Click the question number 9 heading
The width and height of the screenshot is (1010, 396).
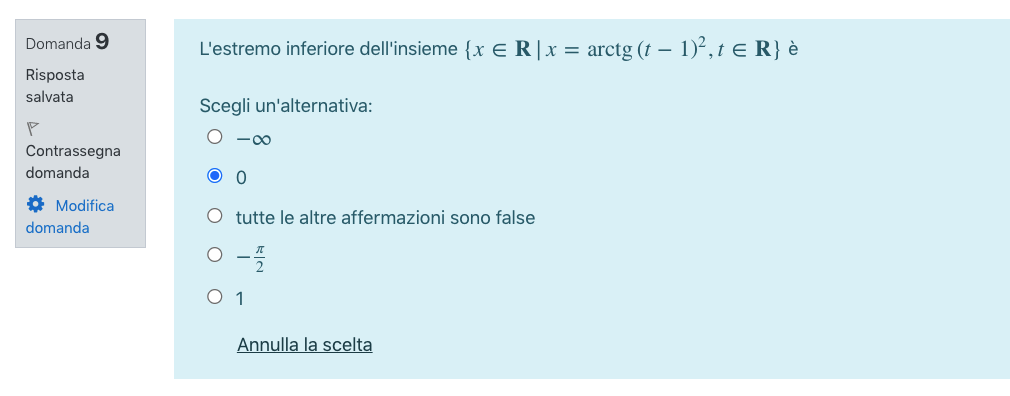pyautogui.click(x=68, y=43)
